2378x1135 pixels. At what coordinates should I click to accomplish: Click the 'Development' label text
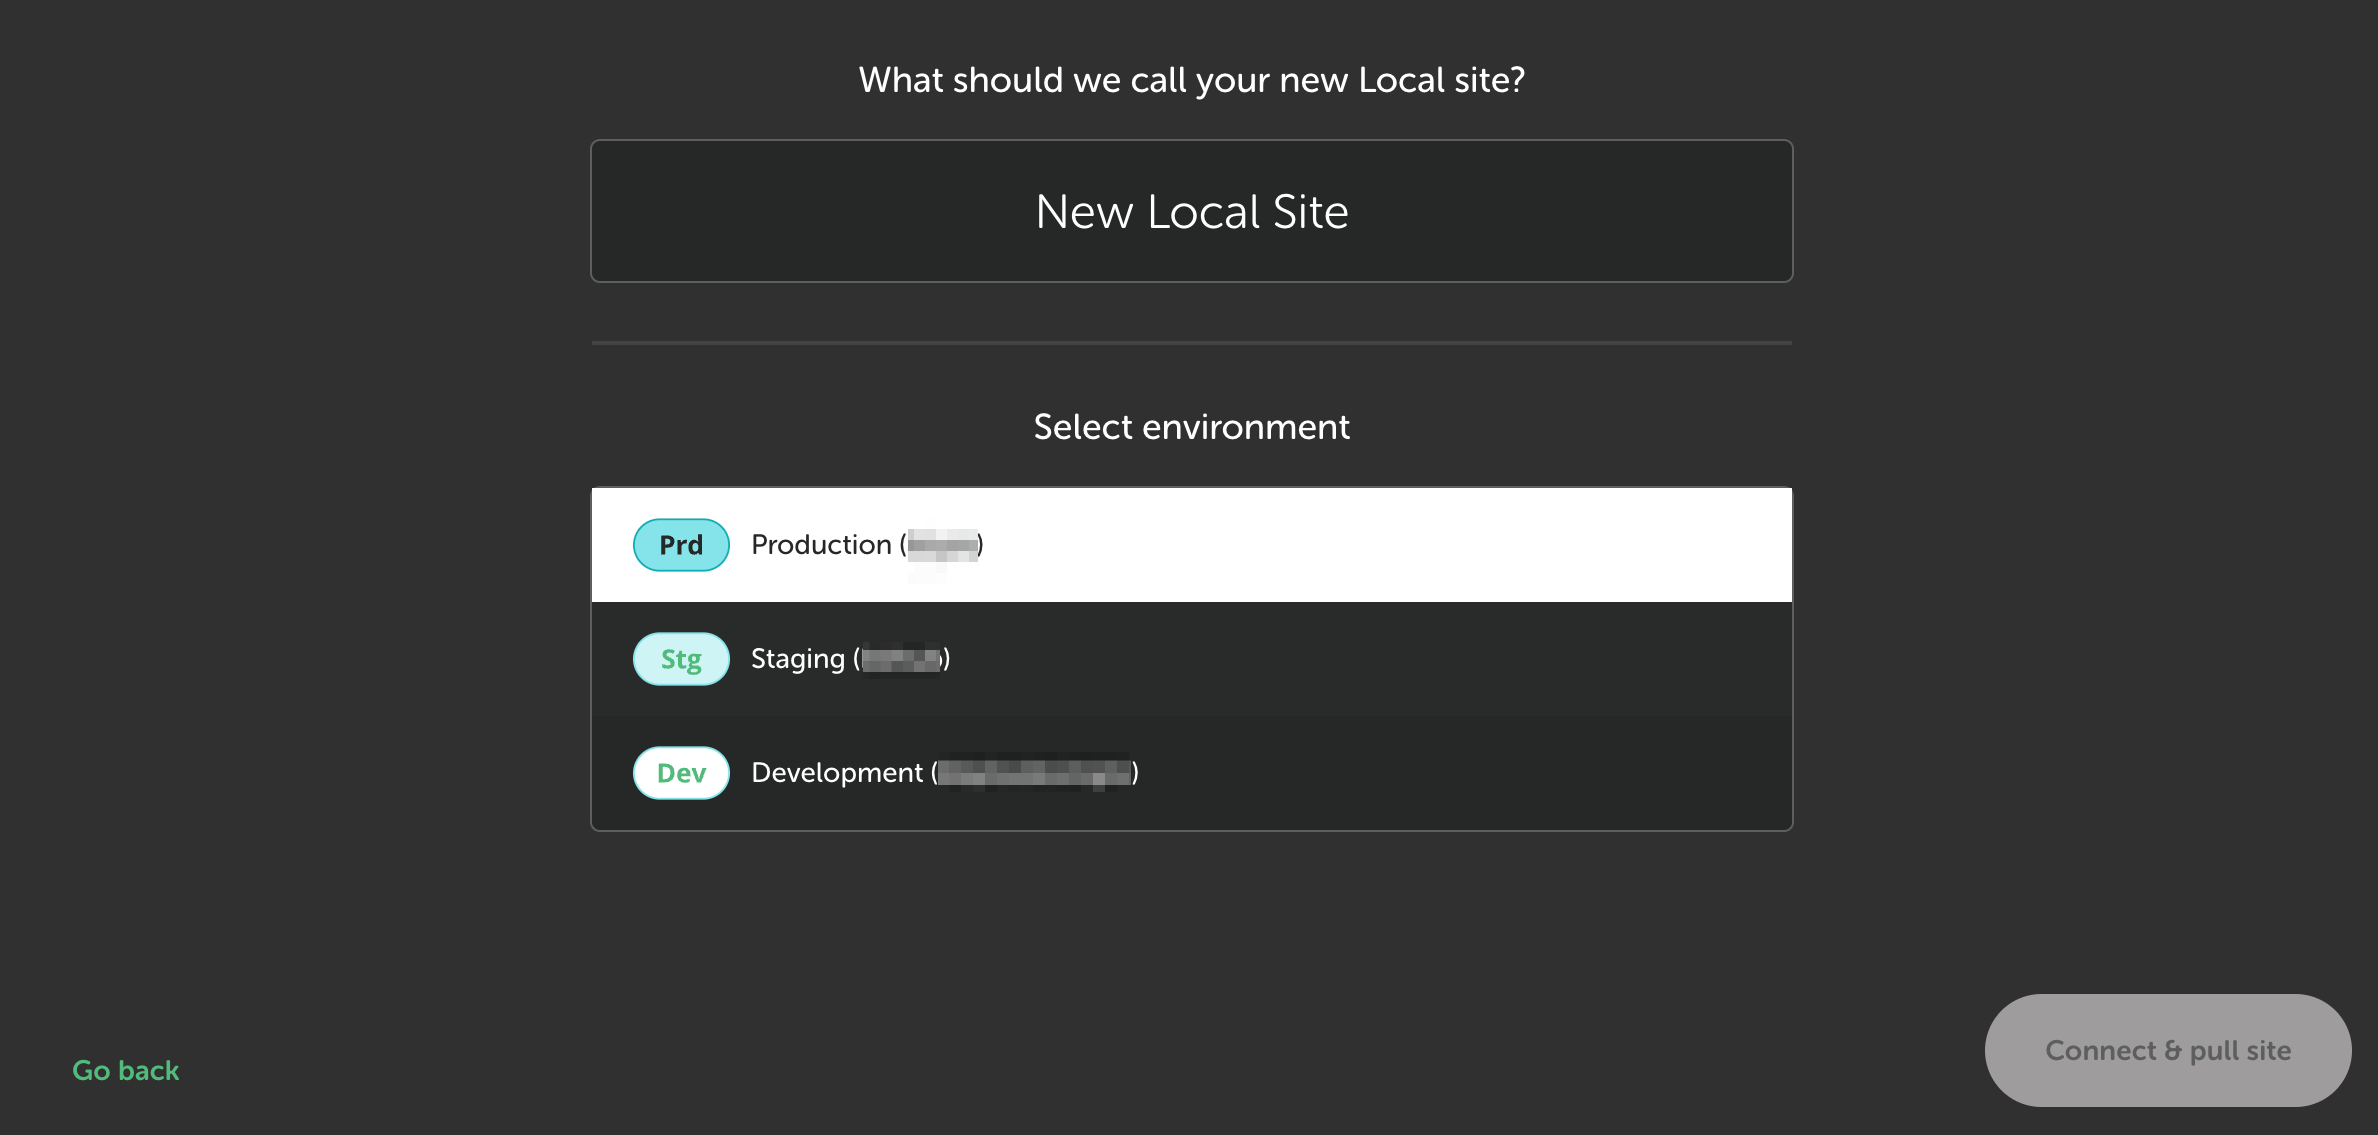tap(836, 773)
